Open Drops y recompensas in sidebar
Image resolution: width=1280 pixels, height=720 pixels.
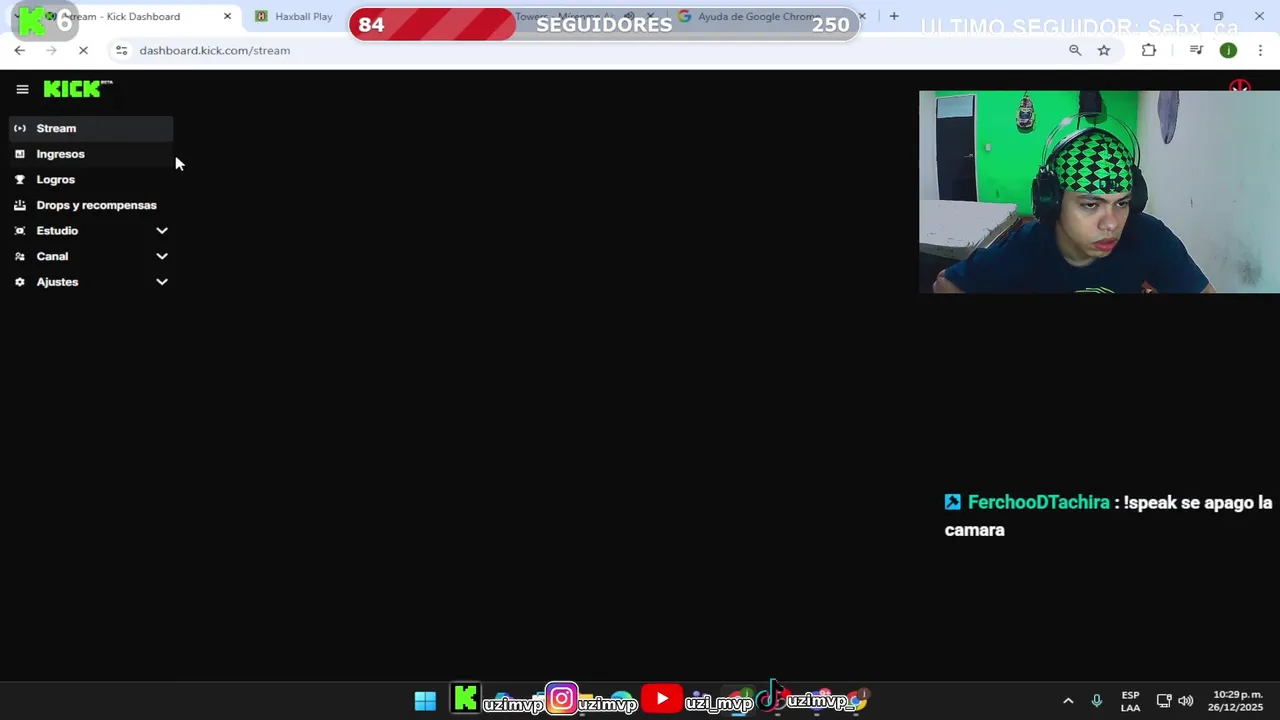click(91, 205)
